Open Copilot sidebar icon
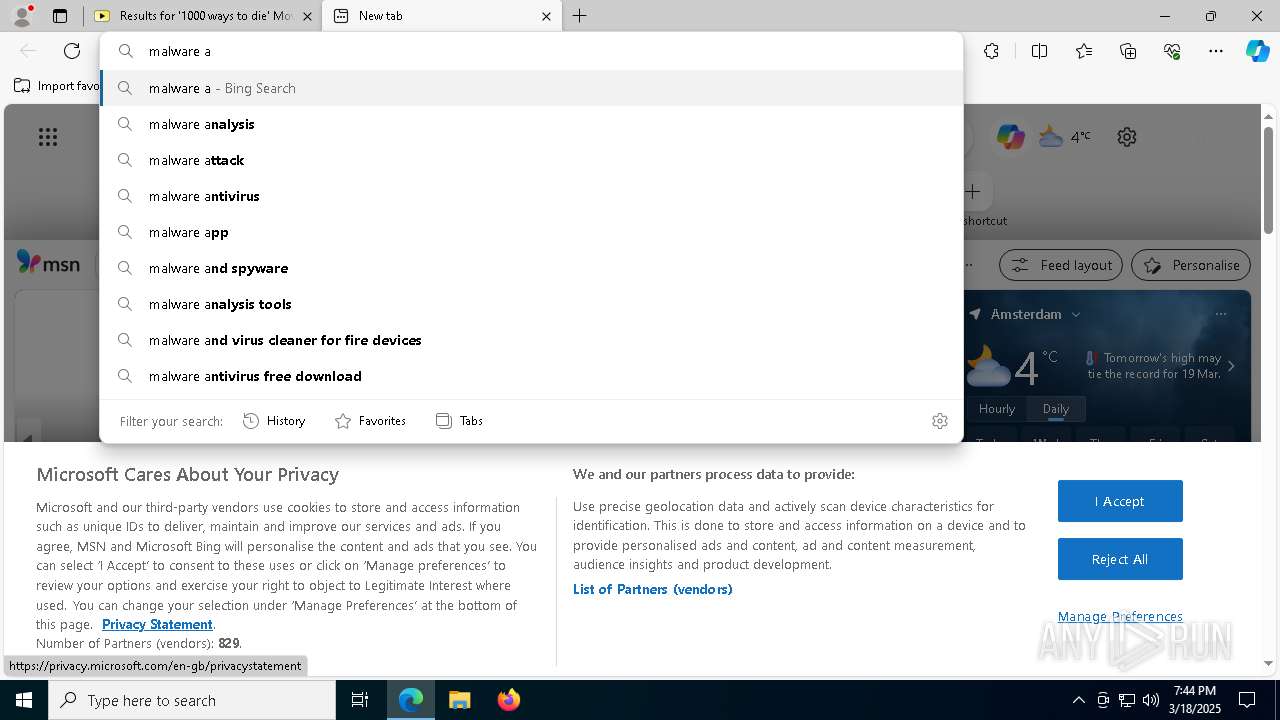Image resolution: width=1280 pixels, height=720 pixels. click(x=1257, y=51)
